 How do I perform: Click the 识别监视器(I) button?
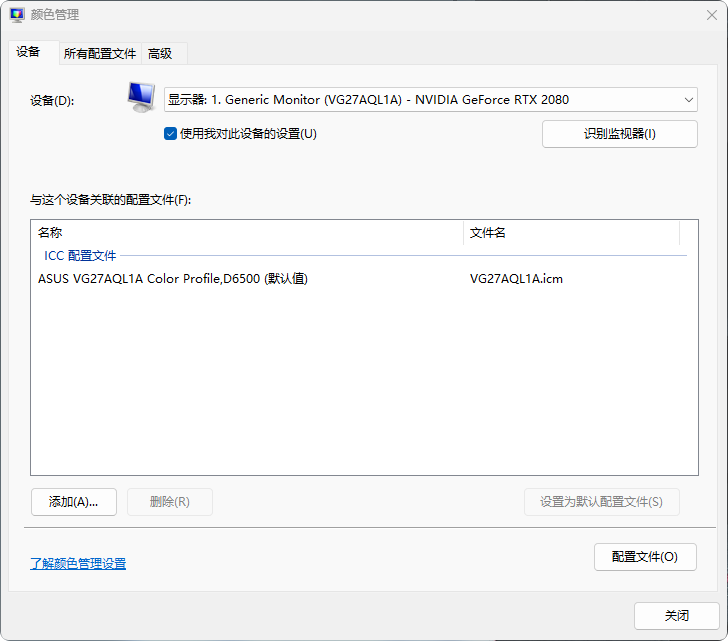(x=619, y=134)
